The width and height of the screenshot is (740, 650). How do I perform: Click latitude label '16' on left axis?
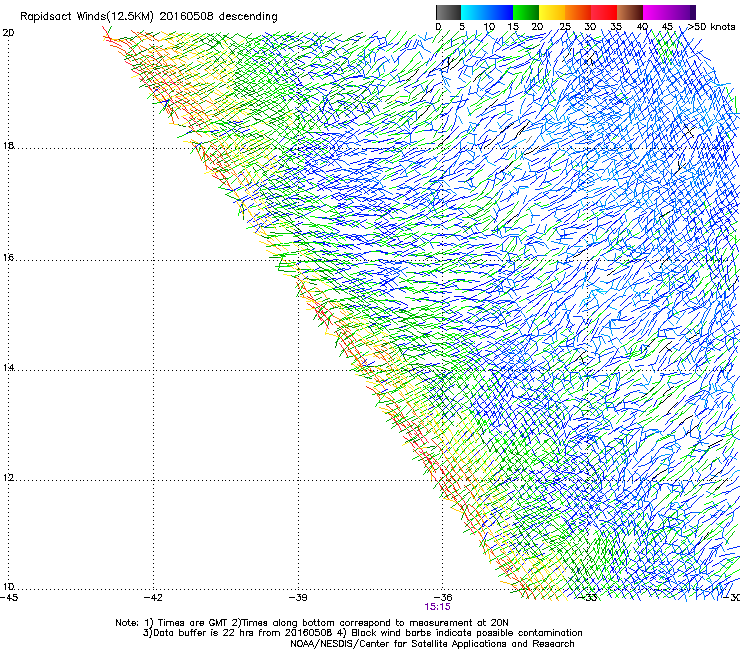8,258
